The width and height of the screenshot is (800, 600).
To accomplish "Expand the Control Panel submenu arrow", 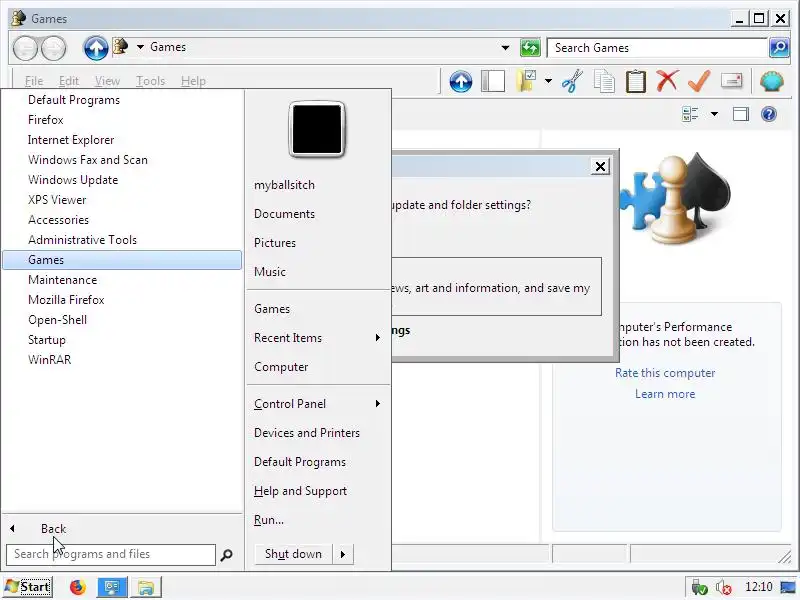I will (378, 404).
